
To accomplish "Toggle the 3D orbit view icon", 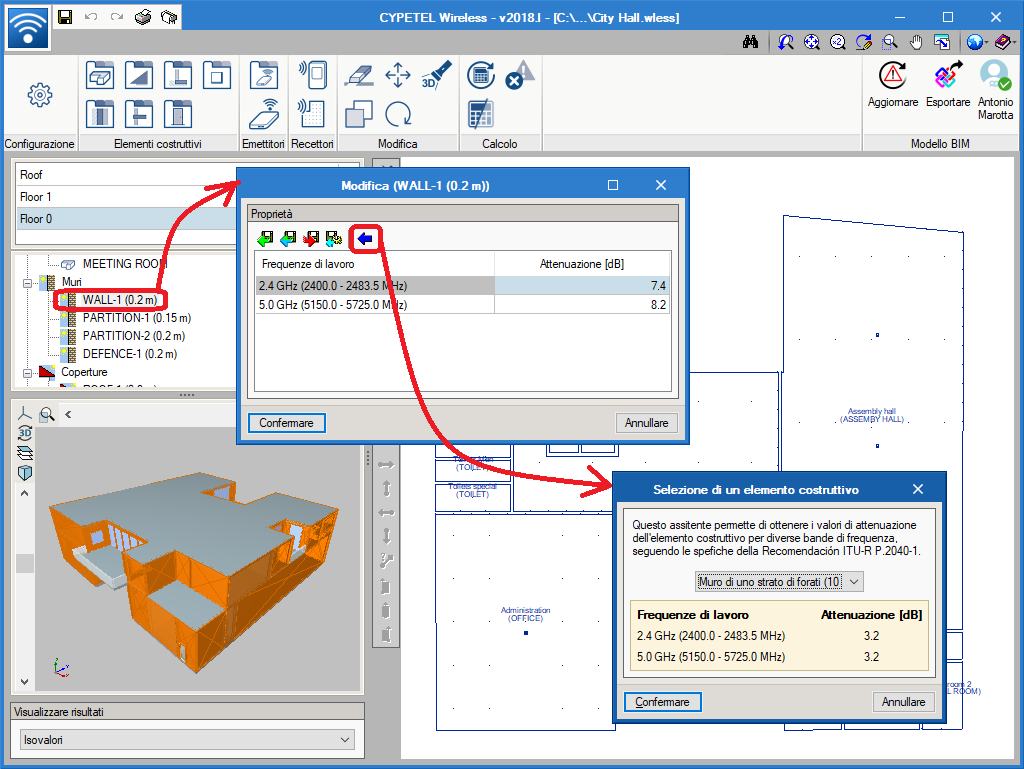I will coord(25,433).
